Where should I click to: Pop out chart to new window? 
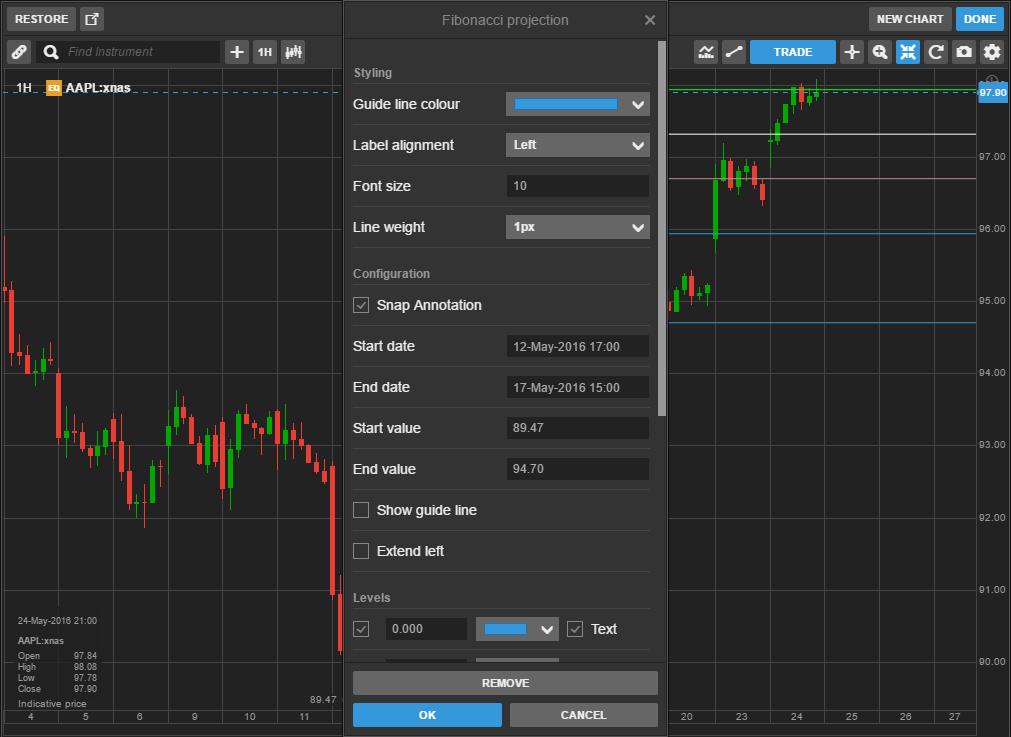(92, 19)
